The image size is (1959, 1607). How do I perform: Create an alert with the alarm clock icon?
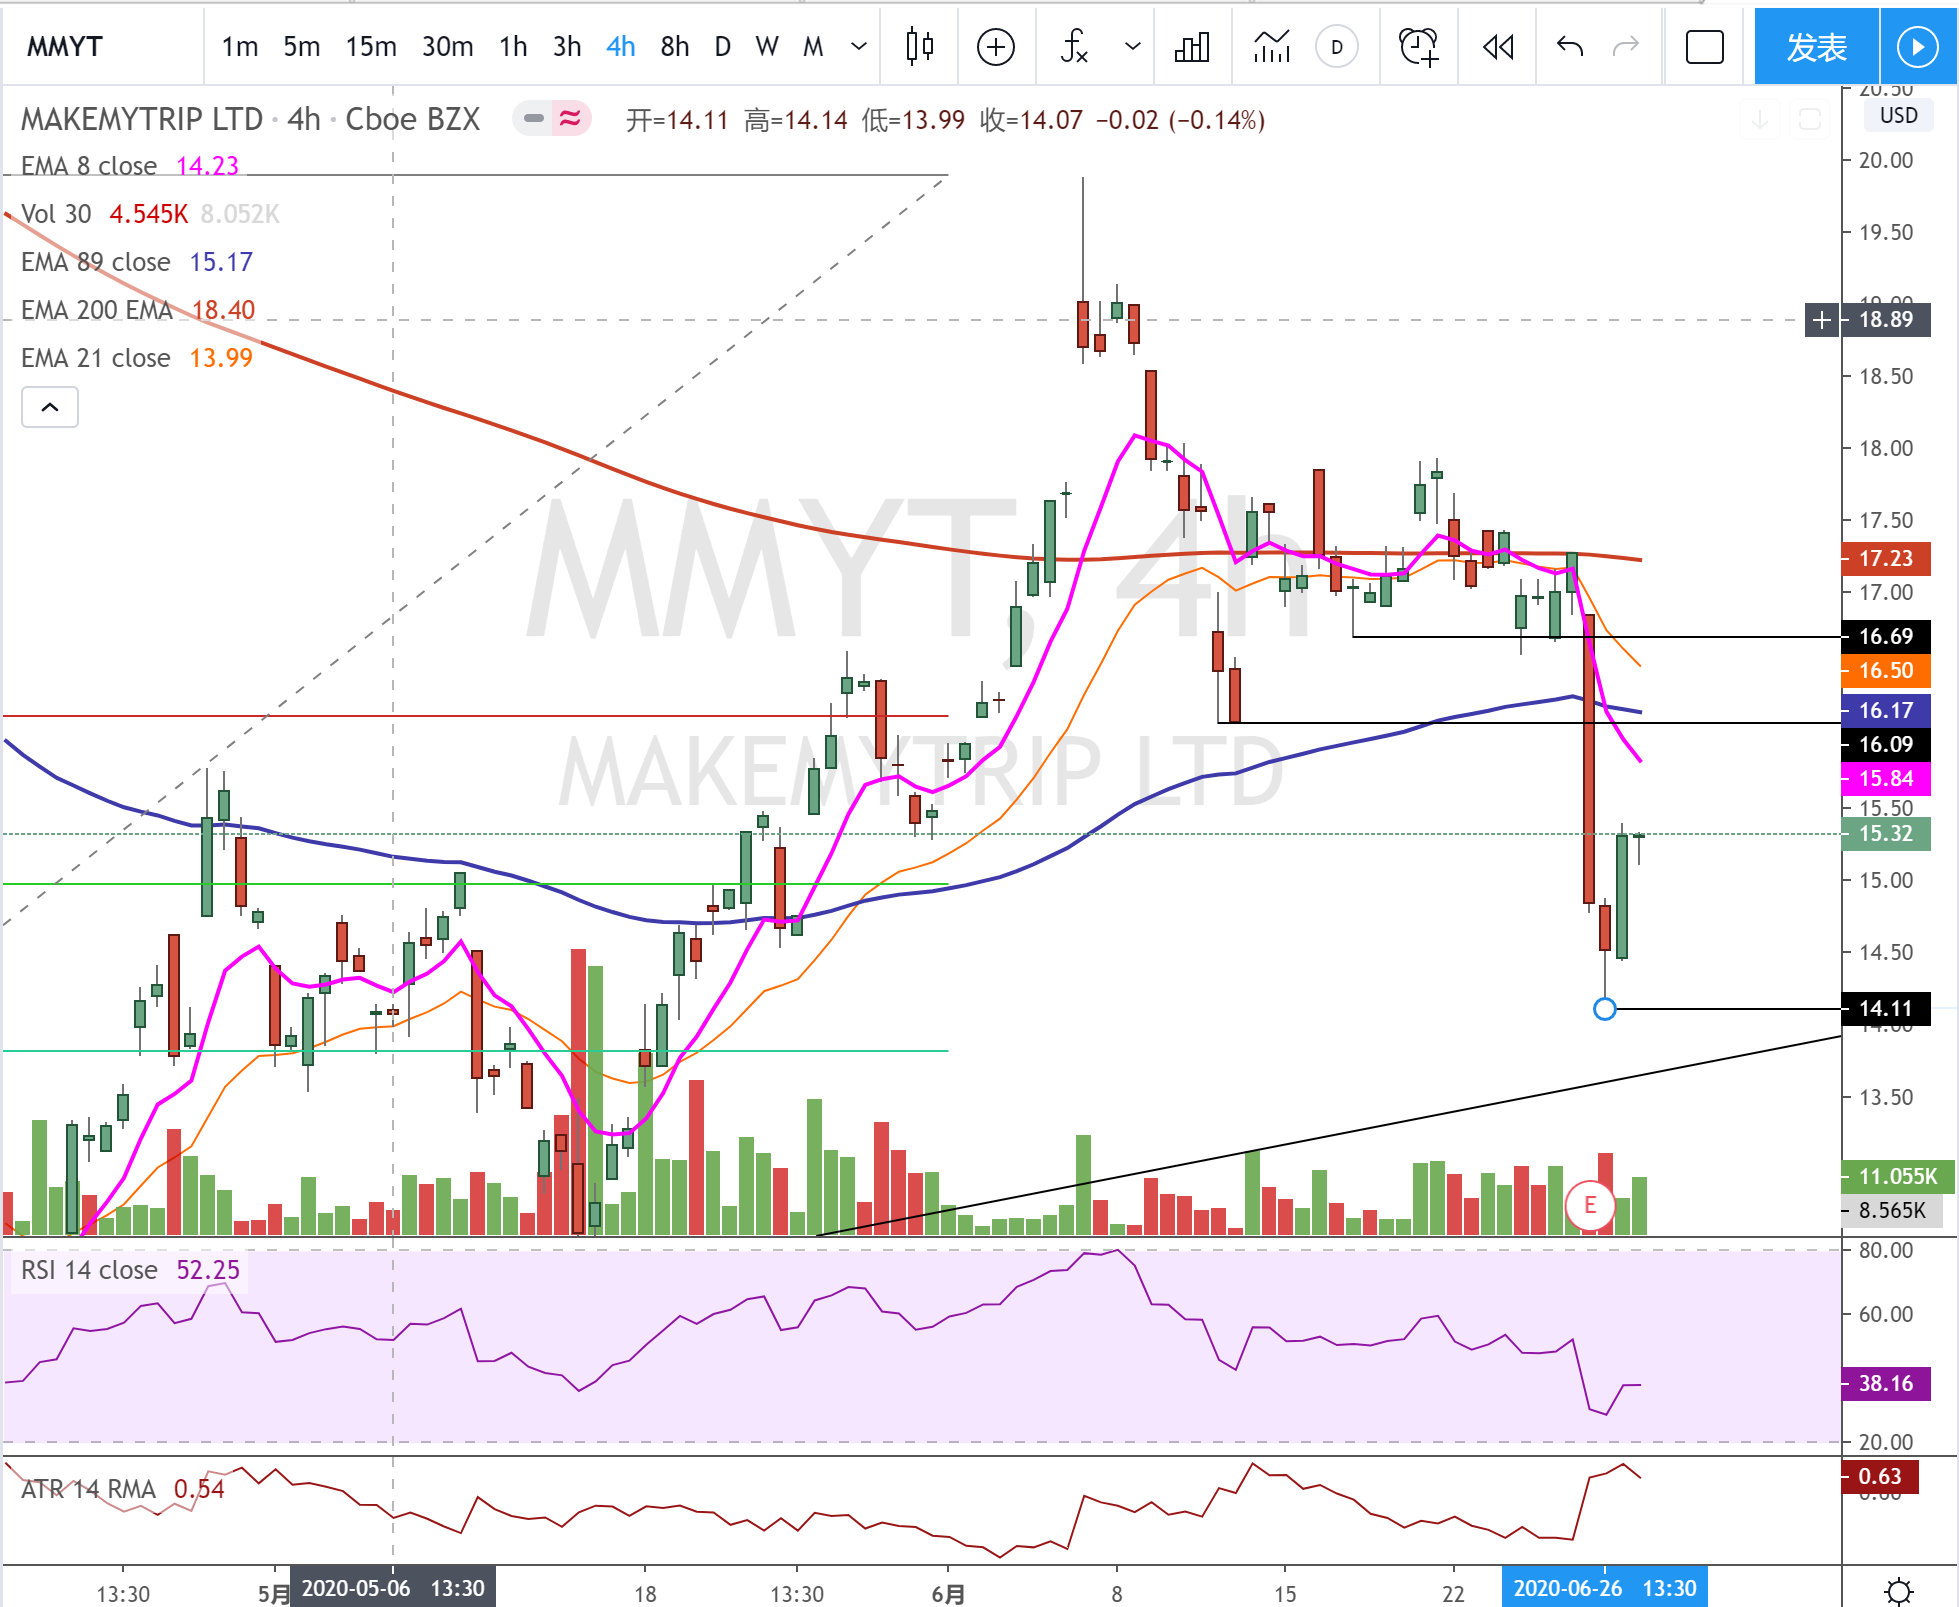tap(1419, 46)
